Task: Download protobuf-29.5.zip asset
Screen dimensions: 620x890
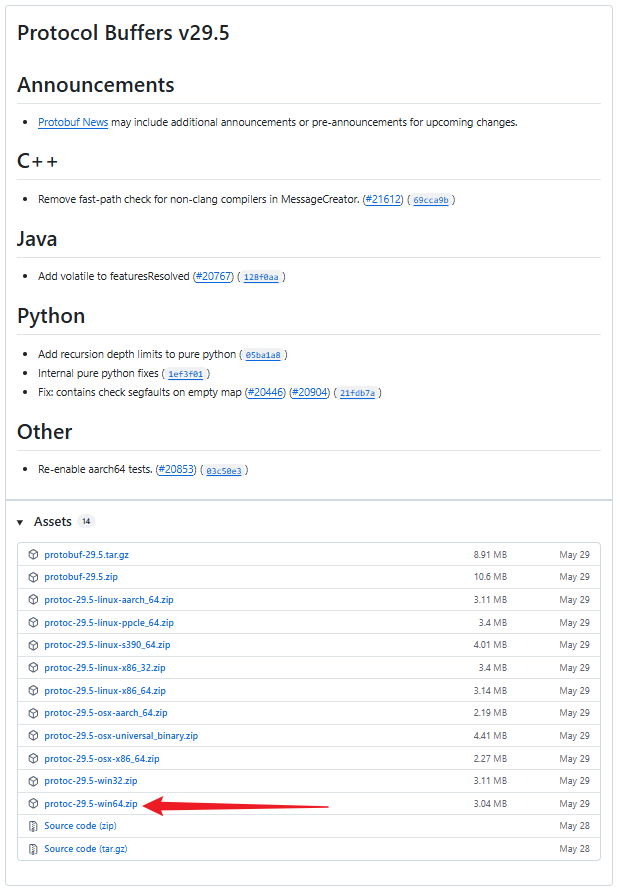Action: click(81, 577)
